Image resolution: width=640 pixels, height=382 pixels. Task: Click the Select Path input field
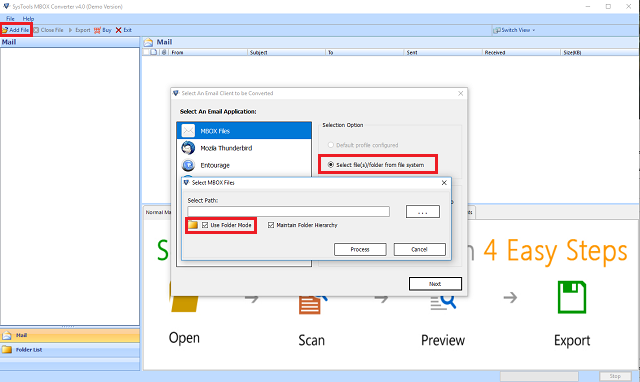point(288,211)
